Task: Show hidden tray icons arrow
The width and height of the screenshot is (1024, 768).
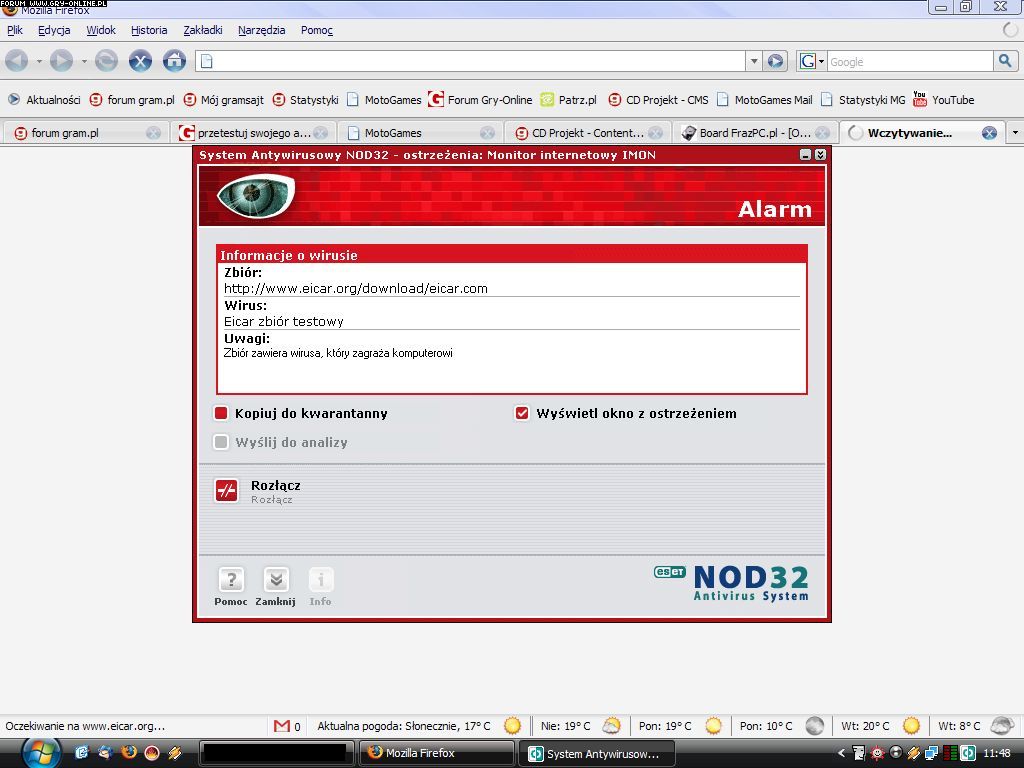Action: (841, 753)
